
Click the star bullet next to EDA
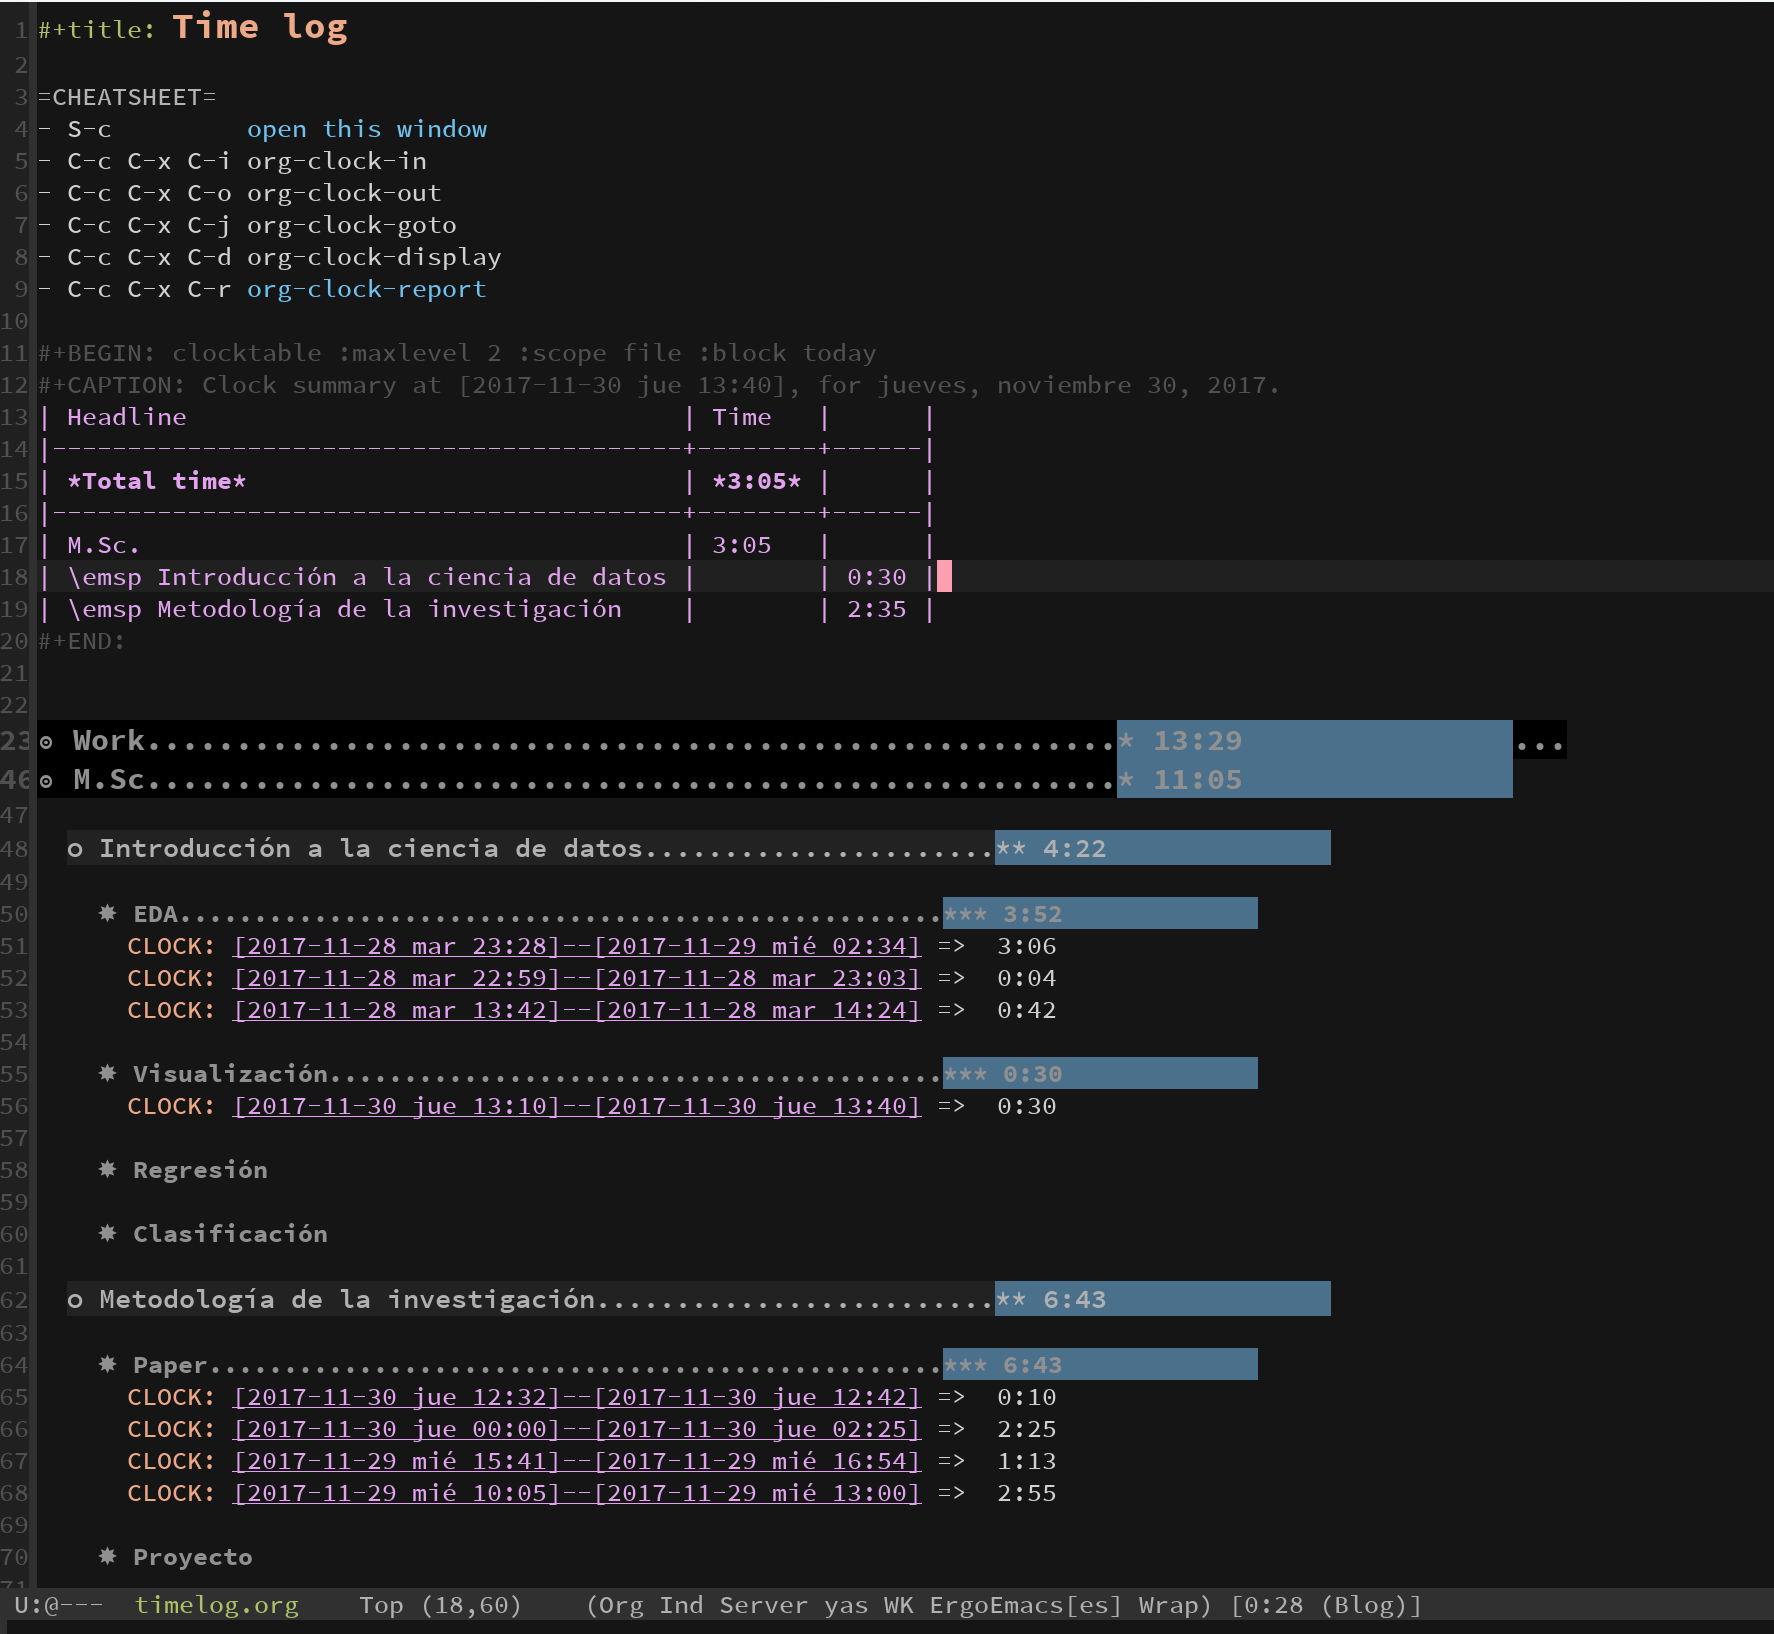(108, 913)
